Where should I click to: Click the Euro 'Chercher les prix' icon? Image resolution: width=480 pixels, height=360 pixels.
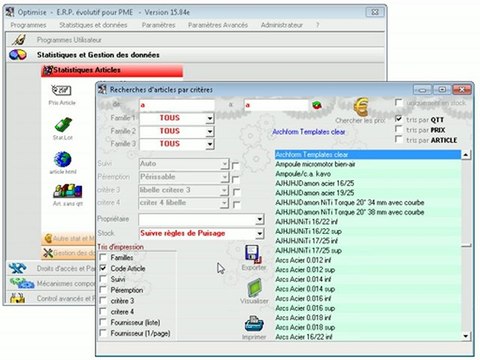[x=360, y=107]
